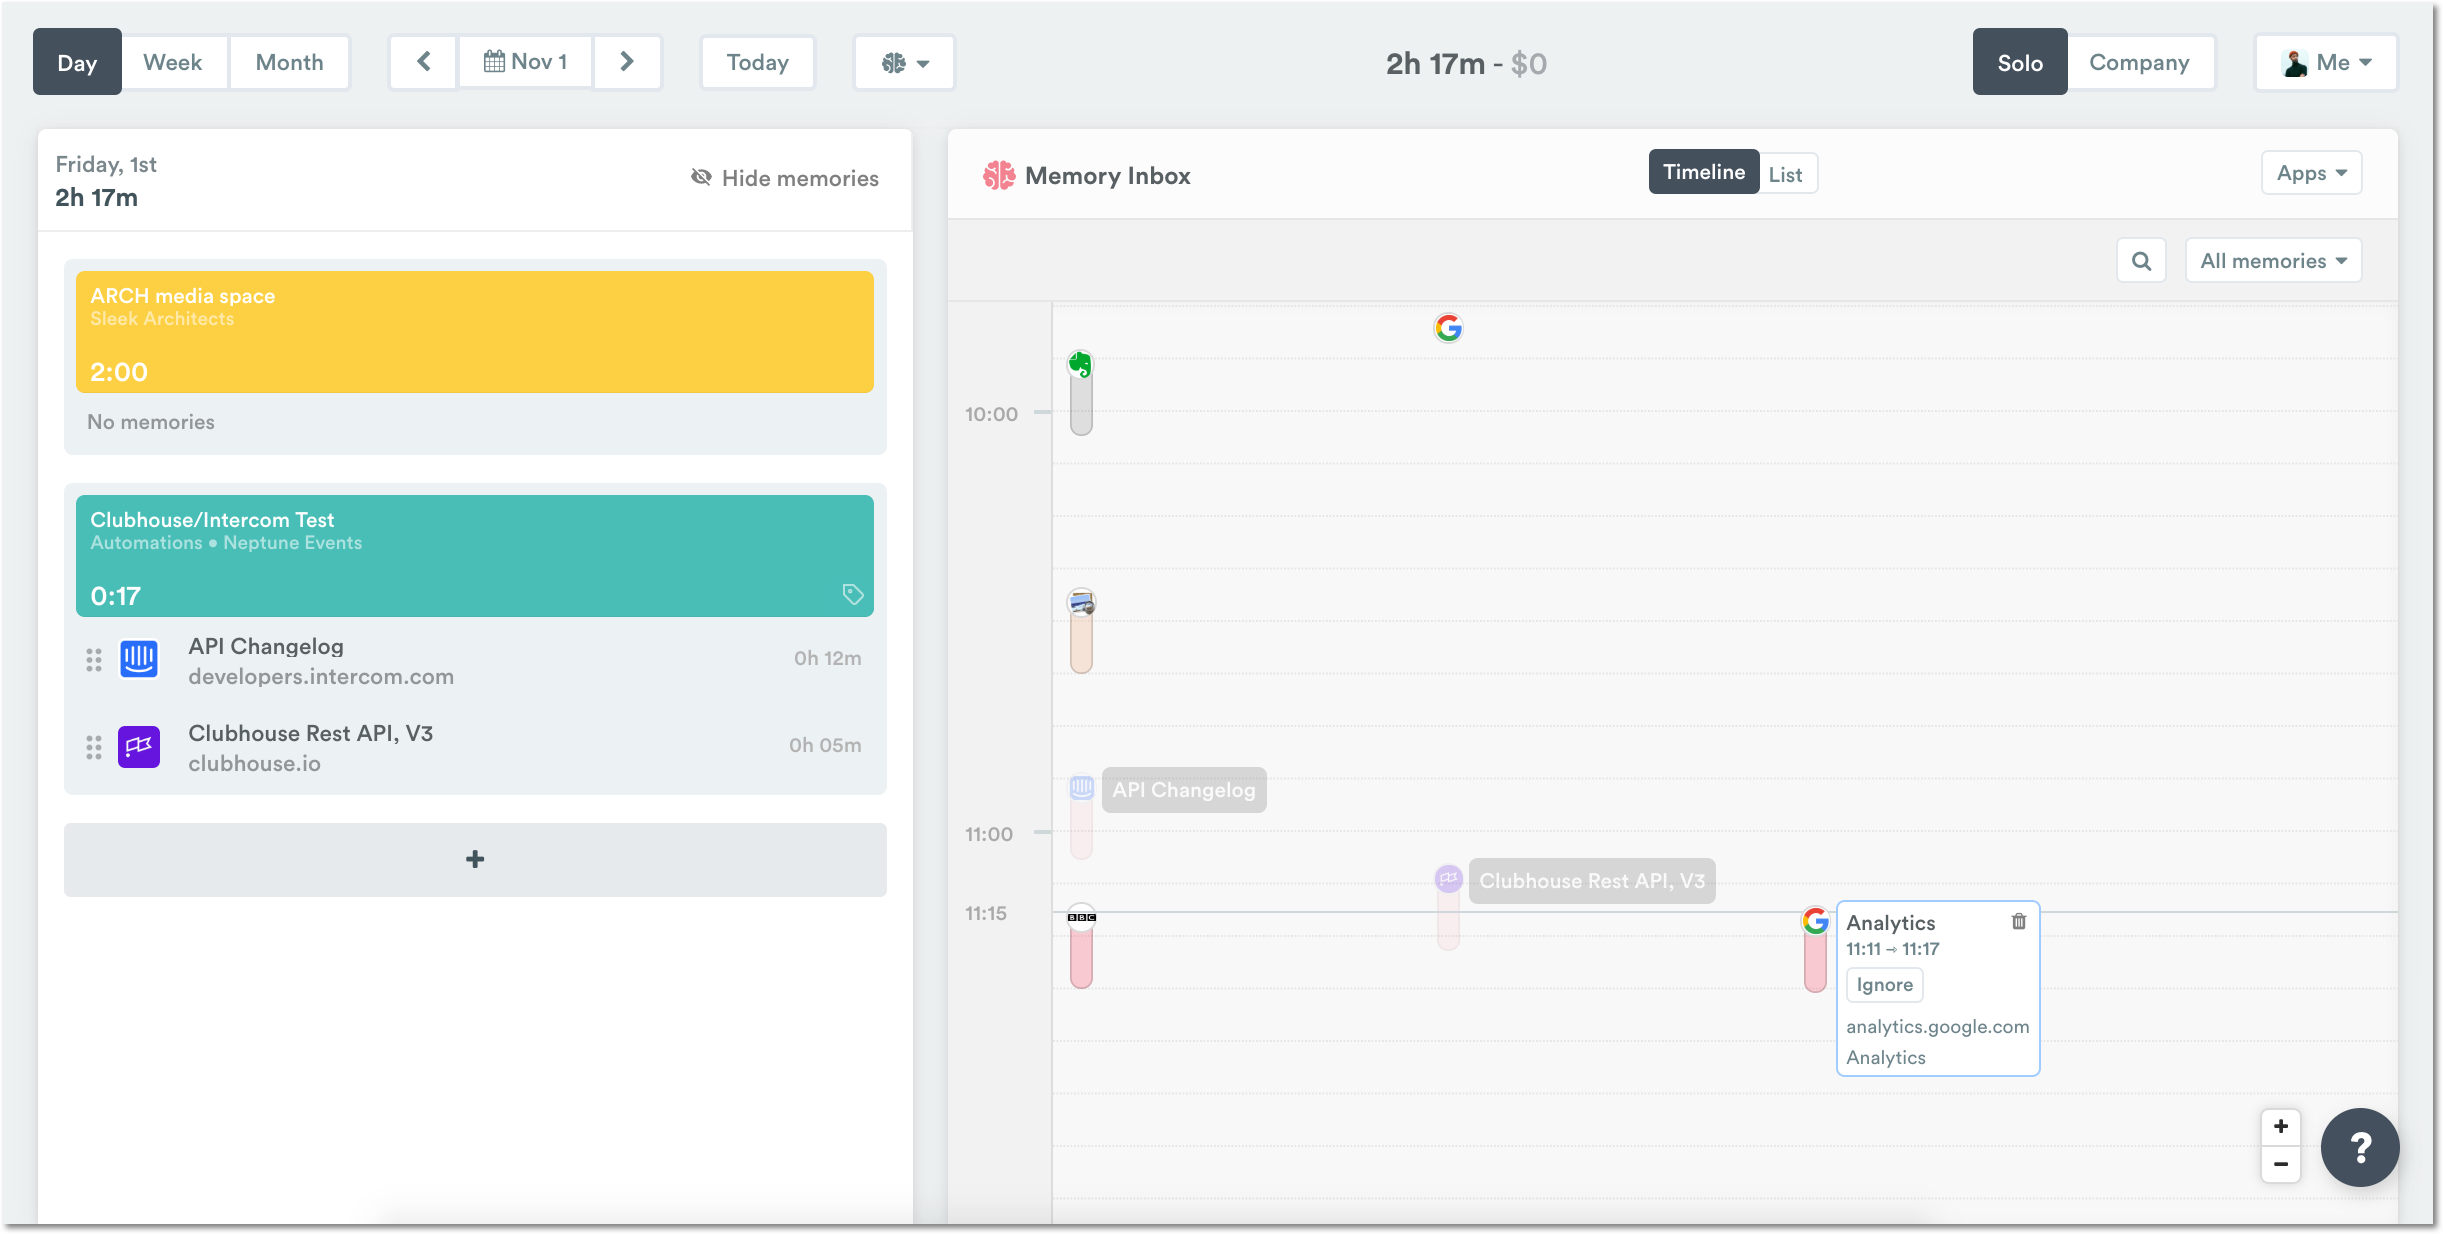The height and width of the screenshot is (1234, 2443).
Task: Open the All memories filter dropdown
Action: coord(2273,260)
